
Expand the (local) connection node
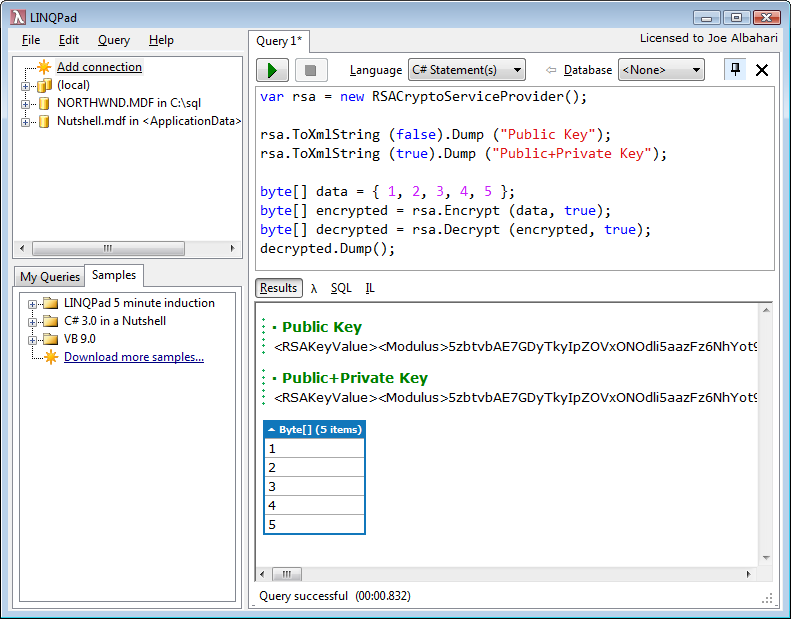pos(25,86)
